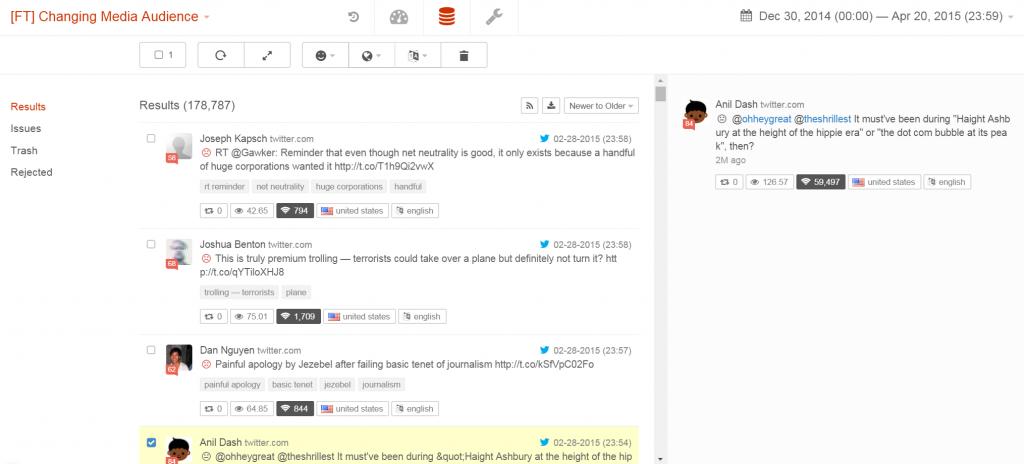Screen dimensions: 1024x464
Task: Uncheck the selected Anil Dash tweet
Action: coord(151,442)
